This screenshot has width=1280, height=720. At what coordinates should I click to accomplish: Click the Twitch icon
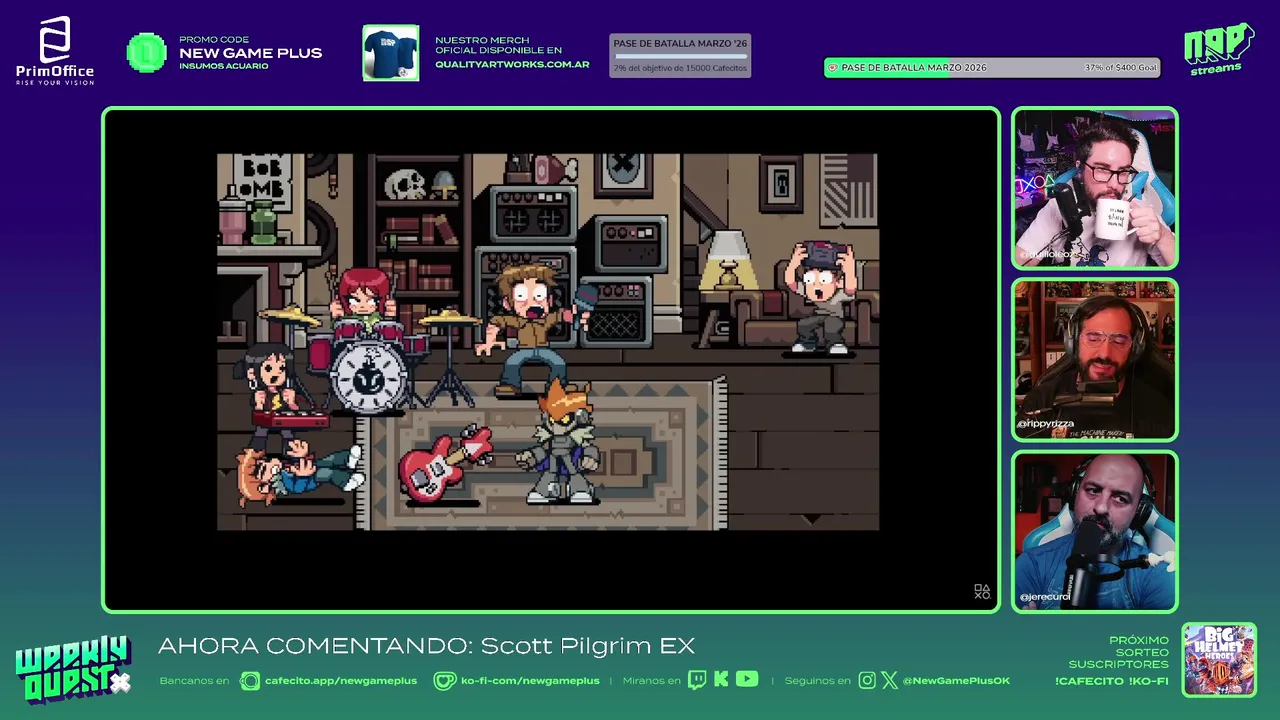[697, 680]
